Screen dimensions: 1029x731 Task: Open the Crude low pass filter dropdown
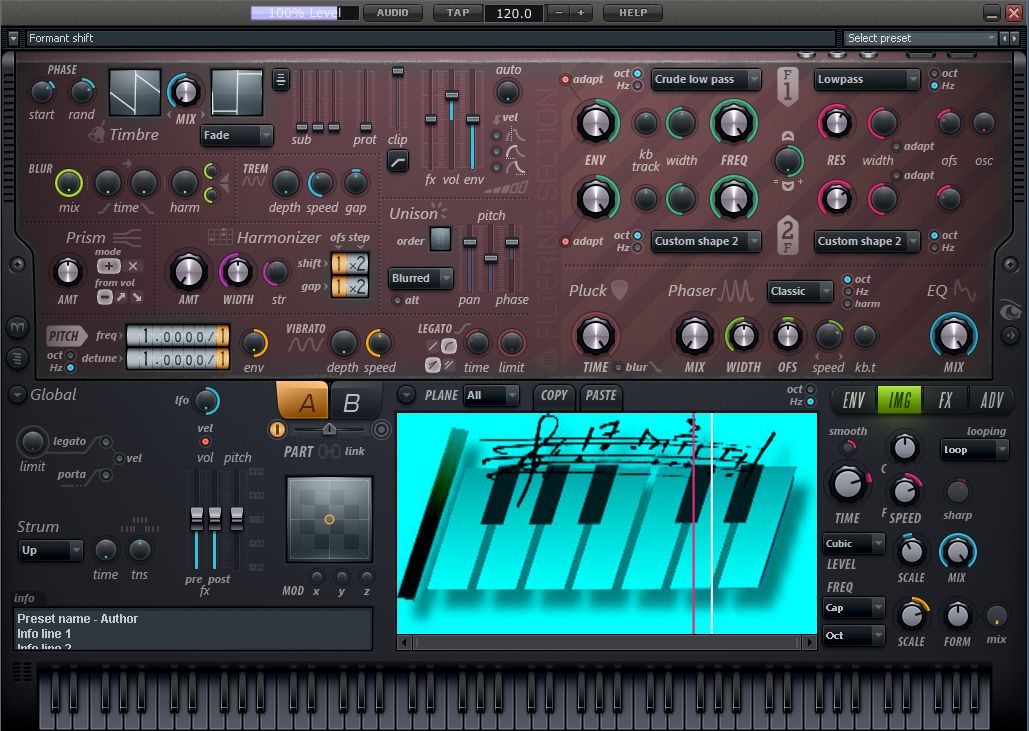click(x=706, y=79)
